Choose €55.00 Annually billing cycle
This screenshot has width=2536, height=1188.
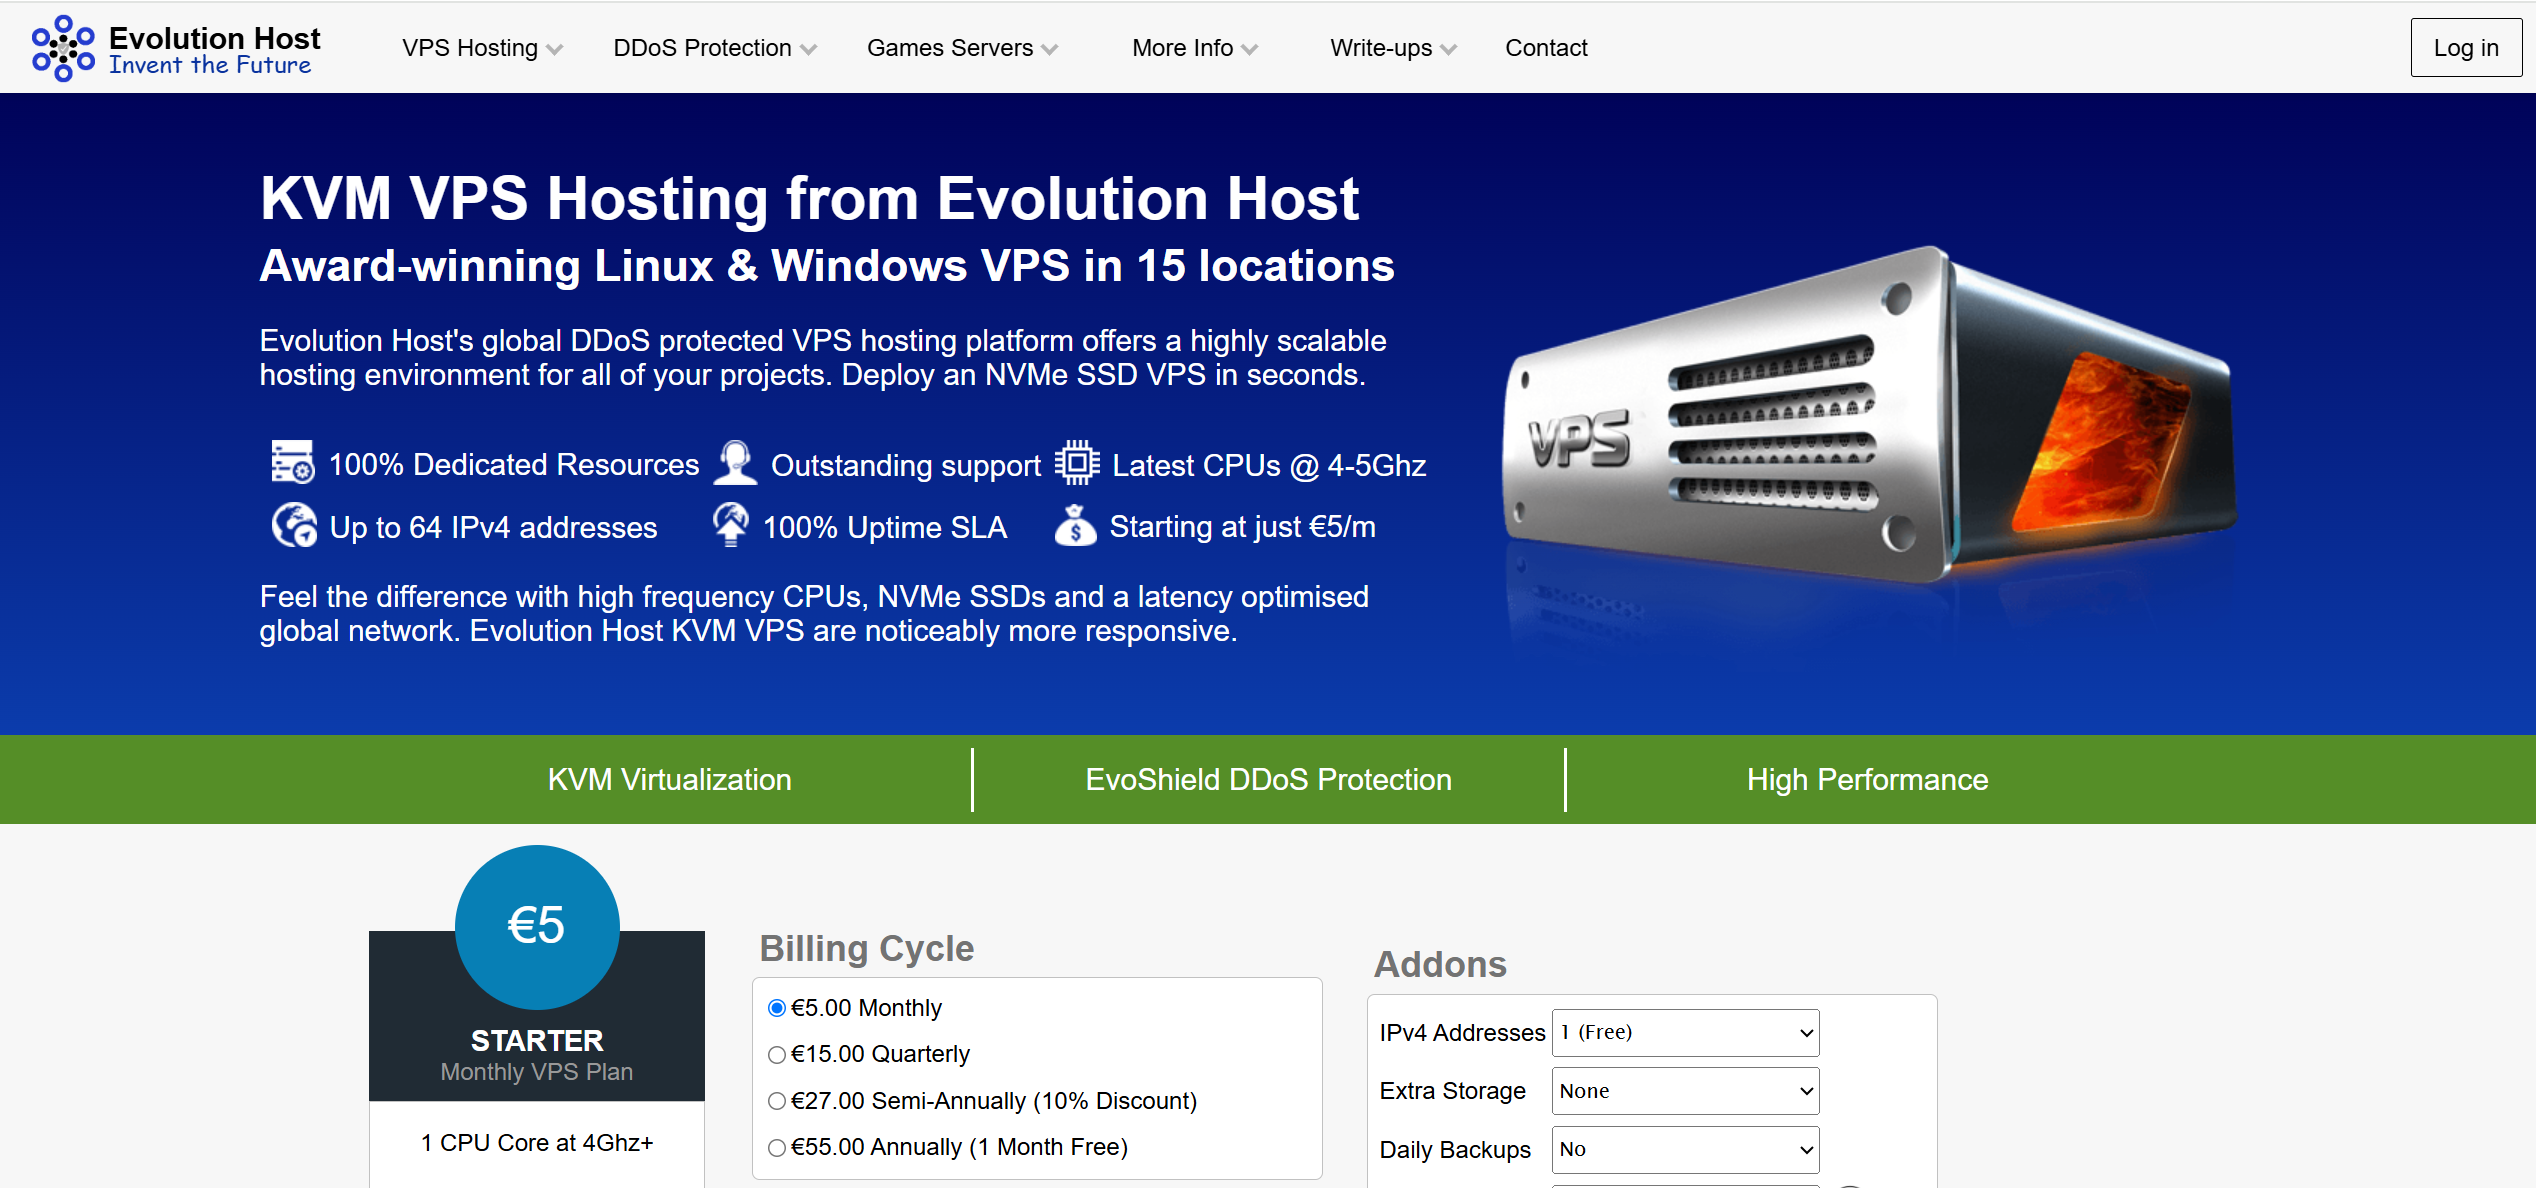pos(777,1148)
